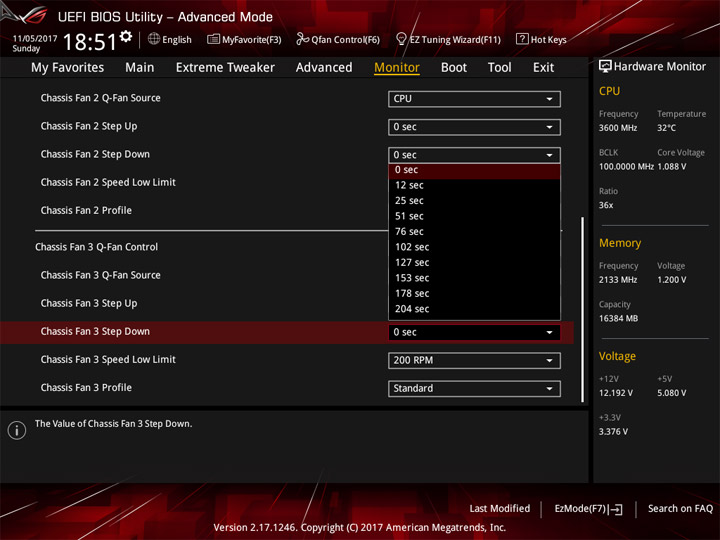Go to the Advanced tab
This screenshot has height=540, width=720.
click(x=324, y=68)
